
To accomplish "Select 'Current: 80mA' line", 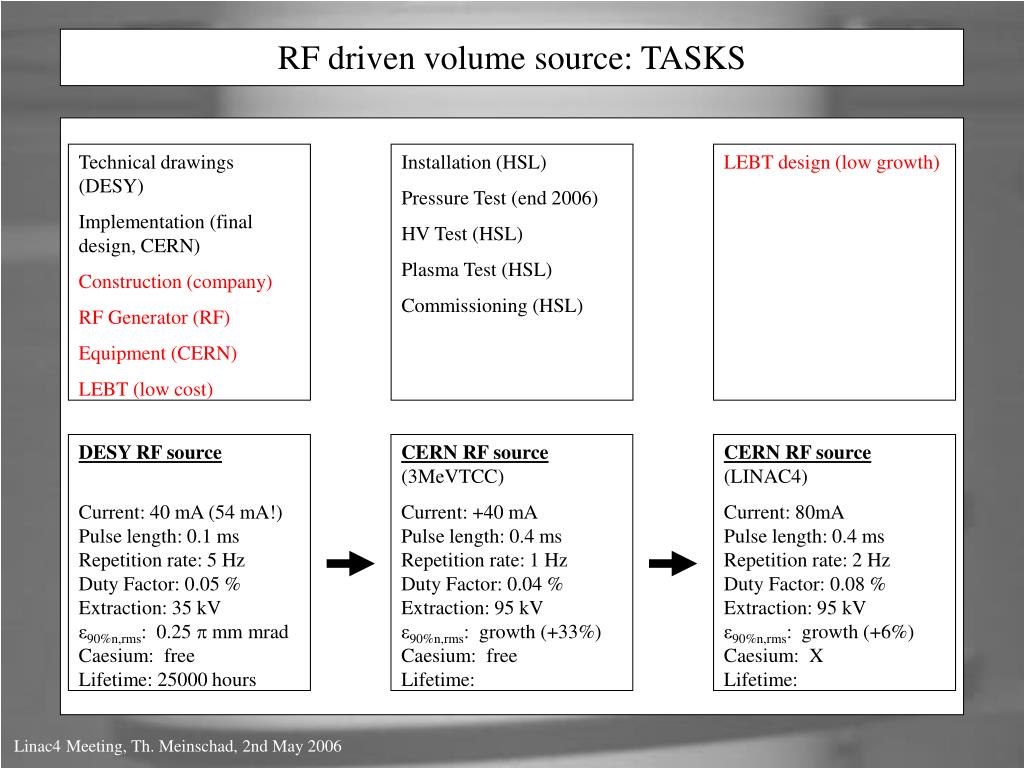I will point(784,512).
